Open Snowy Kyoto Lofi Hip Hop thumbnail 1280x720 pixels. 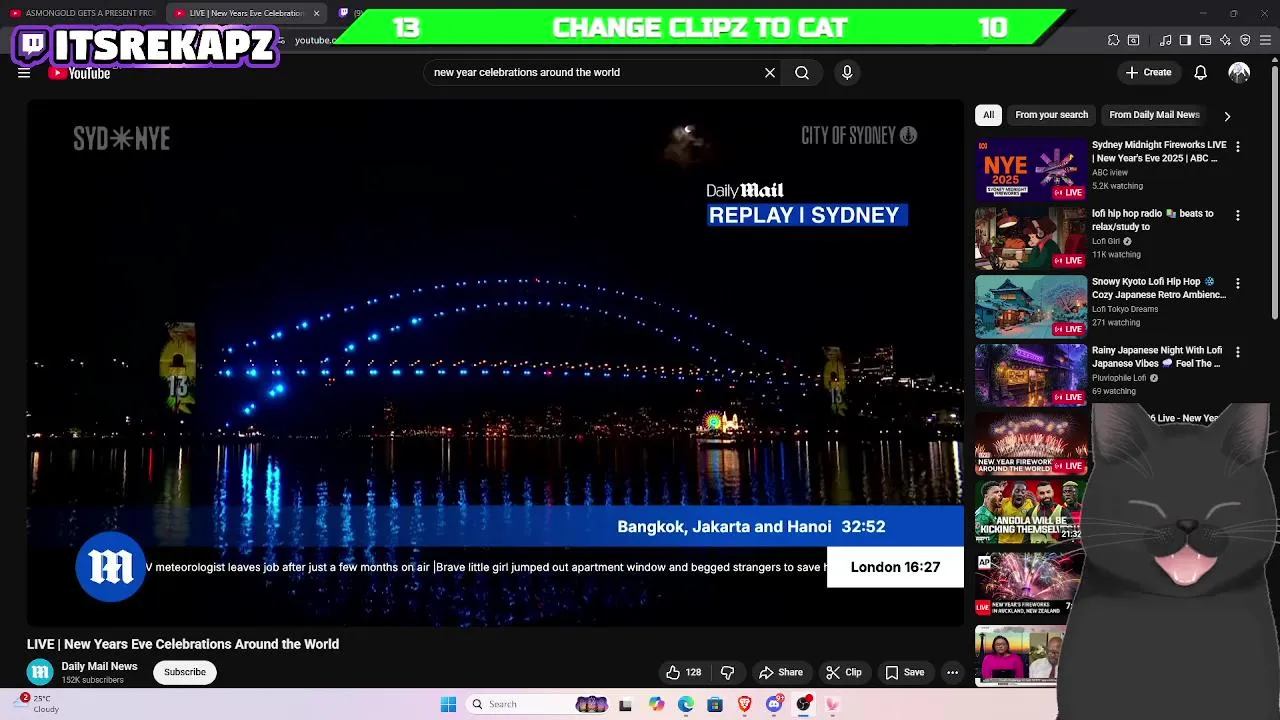tap(1031, 306)
